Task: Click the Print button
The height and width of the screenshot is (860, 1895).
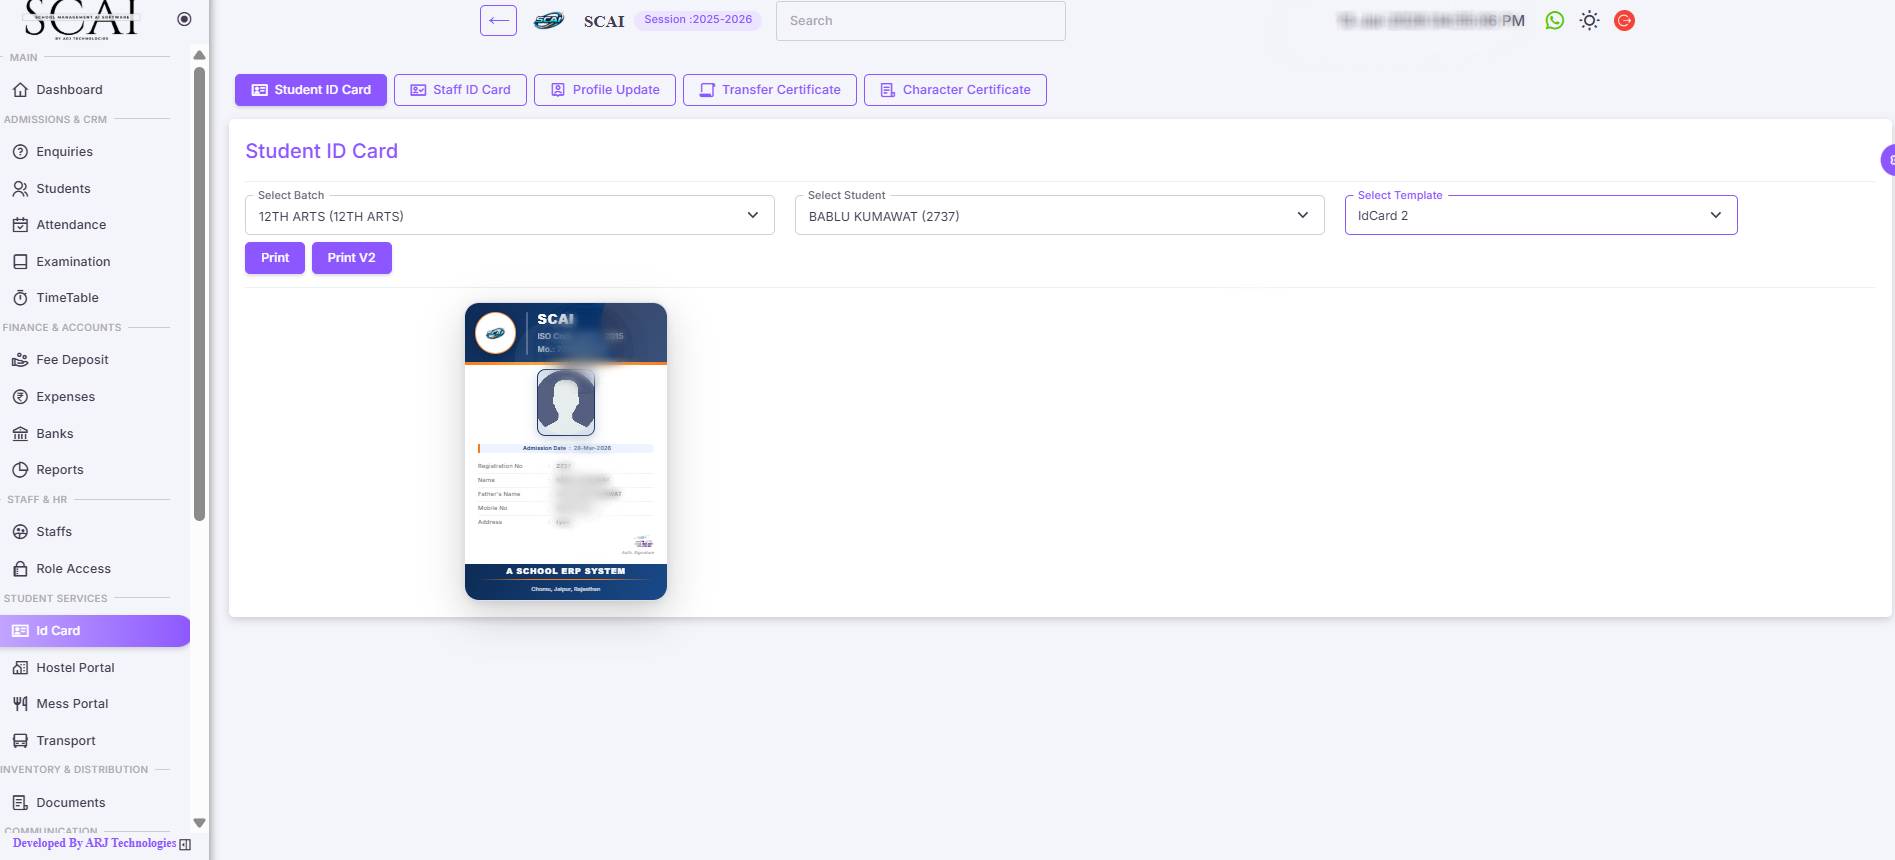Action: coord(275,258)
